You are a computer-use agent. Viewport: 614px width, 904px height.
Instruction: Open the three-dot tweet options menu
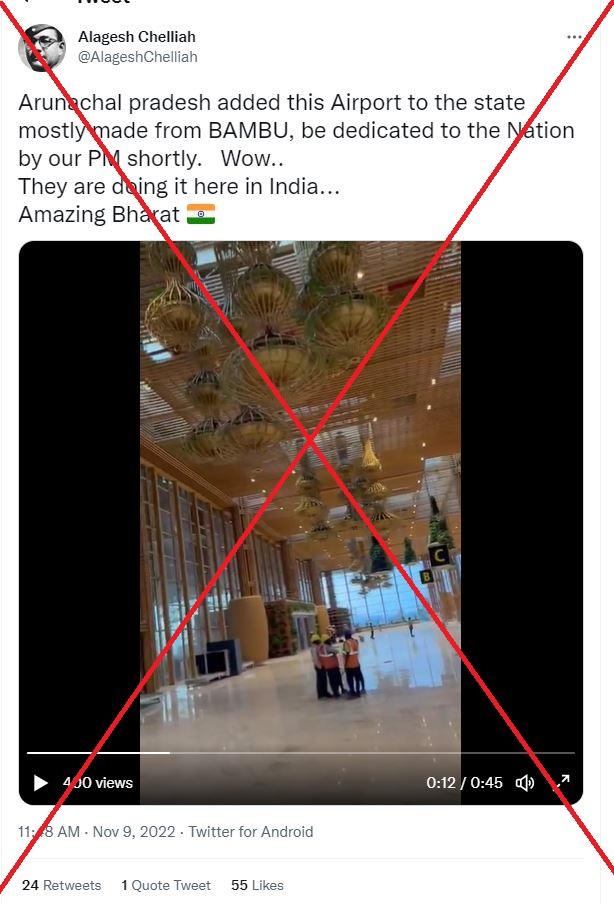pos(574,37)
